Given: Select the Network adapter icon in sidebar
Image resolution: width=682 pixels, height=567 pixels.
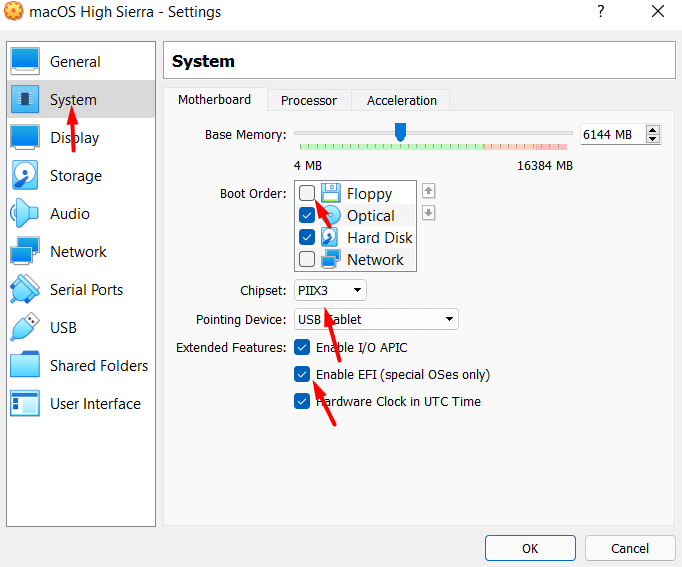Looking at the screenshot, I should [25, 252].
